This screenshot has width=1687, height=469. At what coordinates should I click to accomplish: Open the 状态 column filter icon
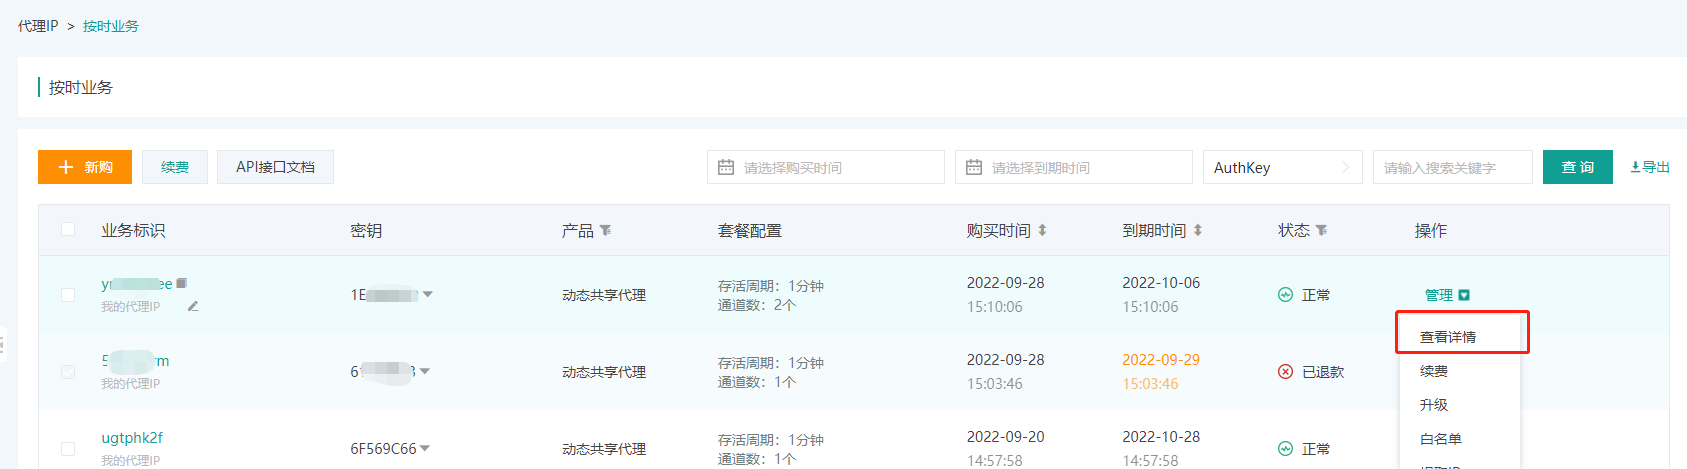click(x=1321, y=231)
